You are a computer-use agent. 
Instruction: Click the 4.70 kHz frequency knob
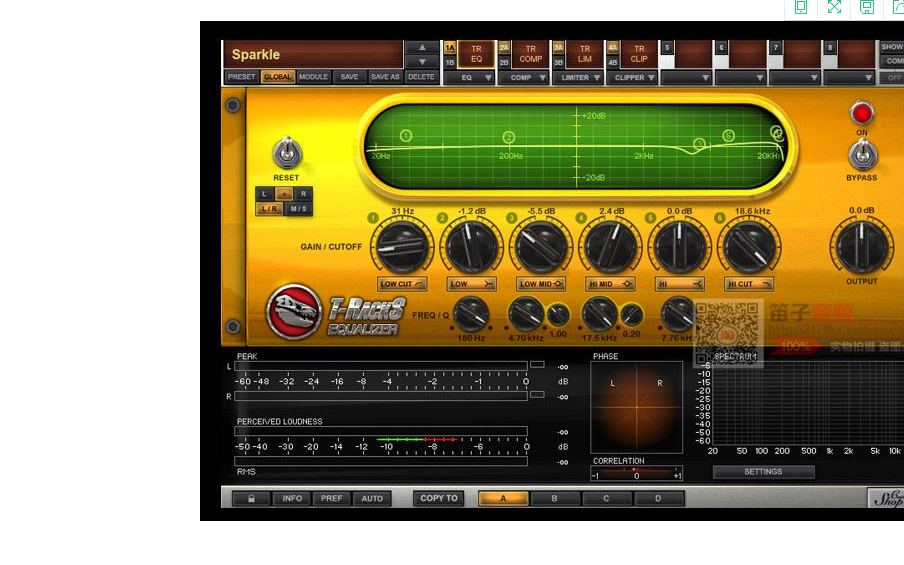click(x=525, y=314)
